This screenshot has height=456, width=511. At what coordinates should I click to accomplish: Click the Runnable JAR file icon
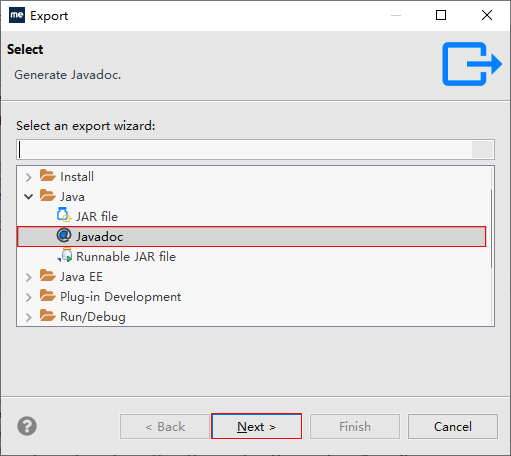click(x=65, y=255)
